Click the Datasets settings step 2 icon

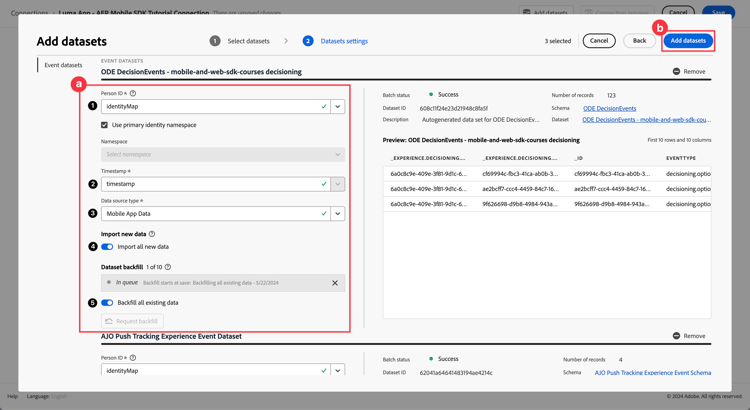(308, 41)
